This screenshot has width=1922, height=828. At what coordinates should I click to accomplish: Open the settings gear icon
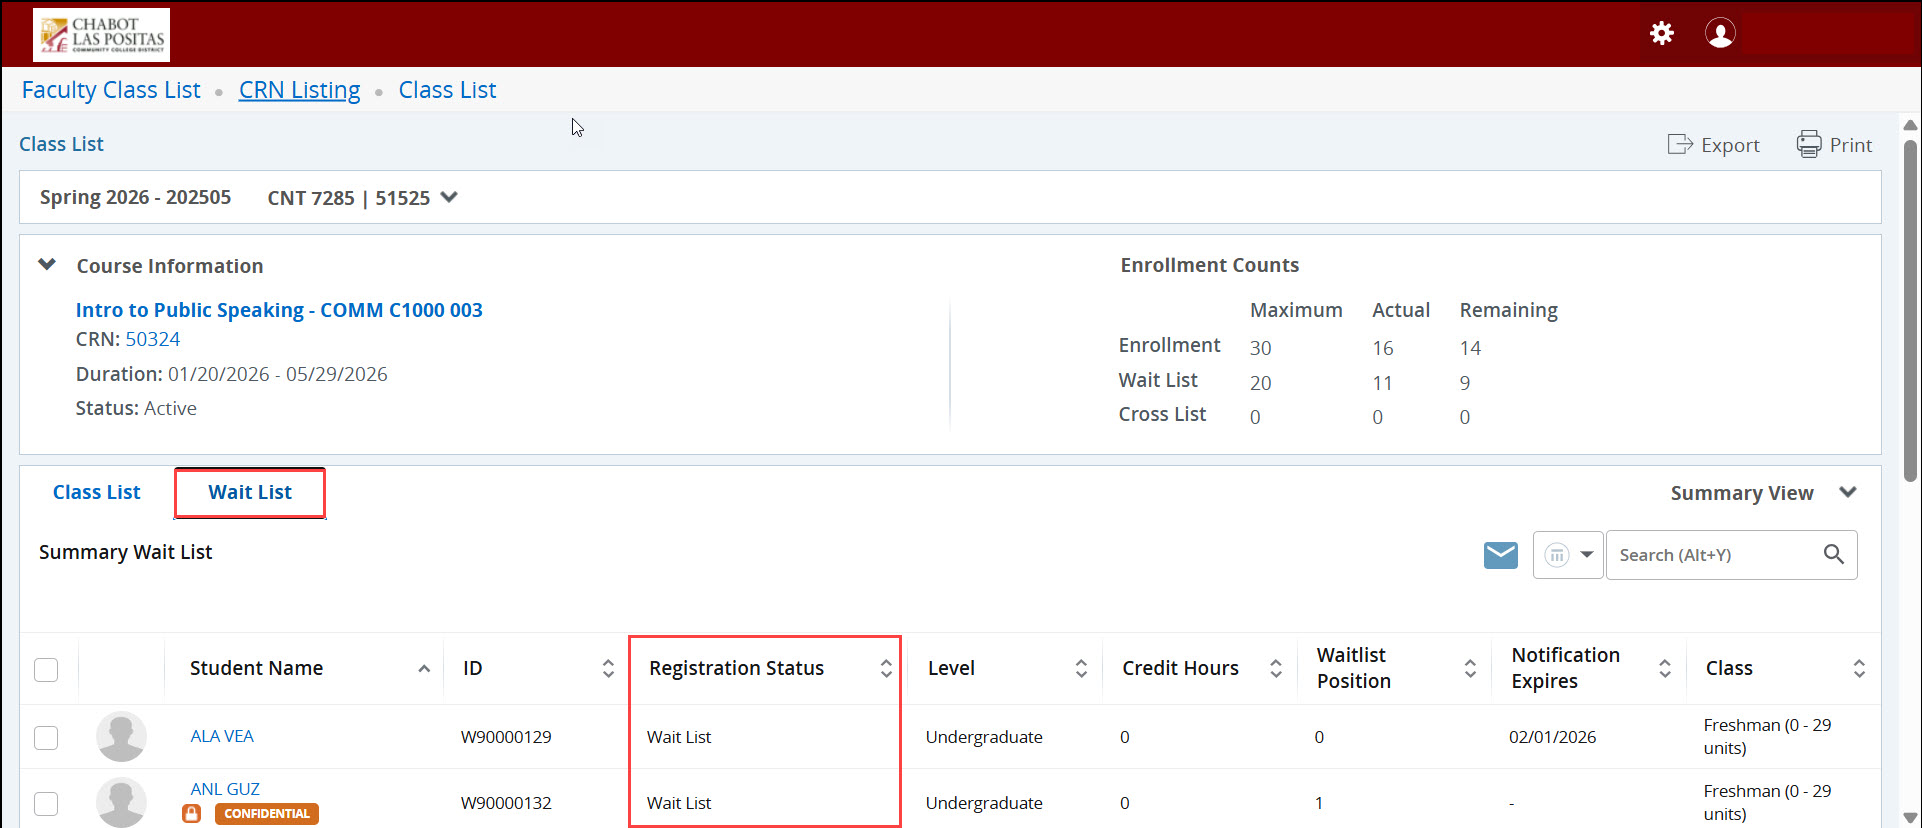coord(1661,34)
